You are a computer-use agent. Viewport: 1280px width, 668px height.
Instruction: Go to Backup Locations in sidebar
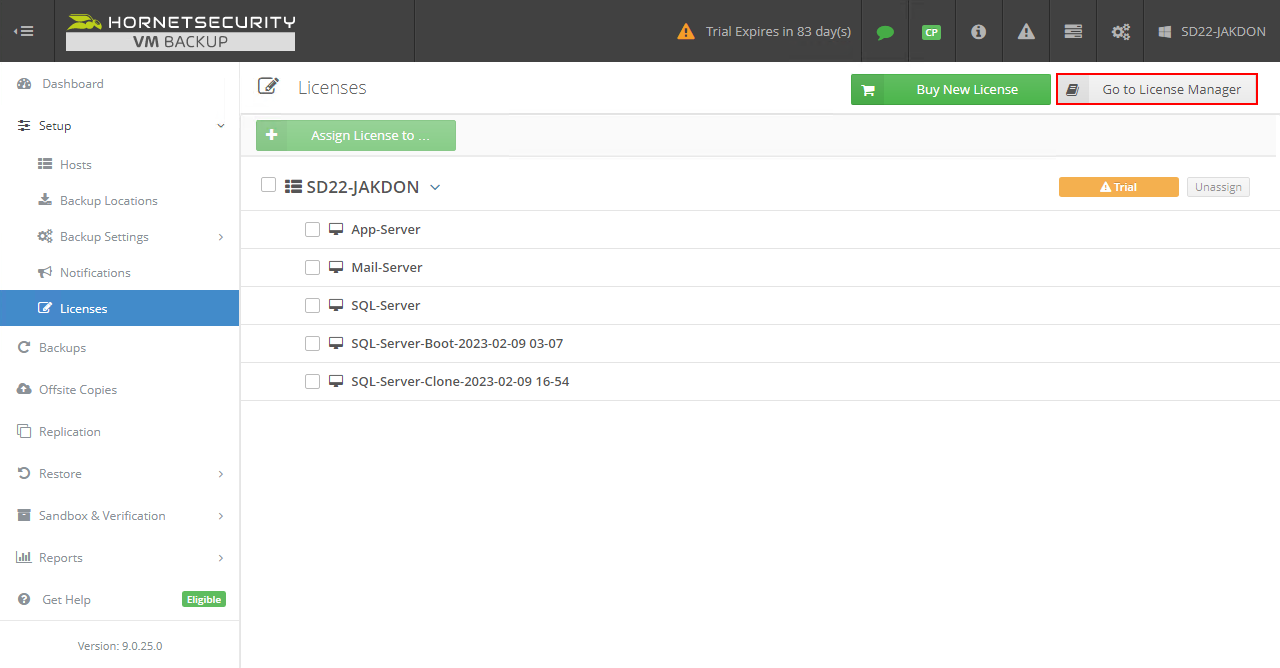(x=108, y=201)
